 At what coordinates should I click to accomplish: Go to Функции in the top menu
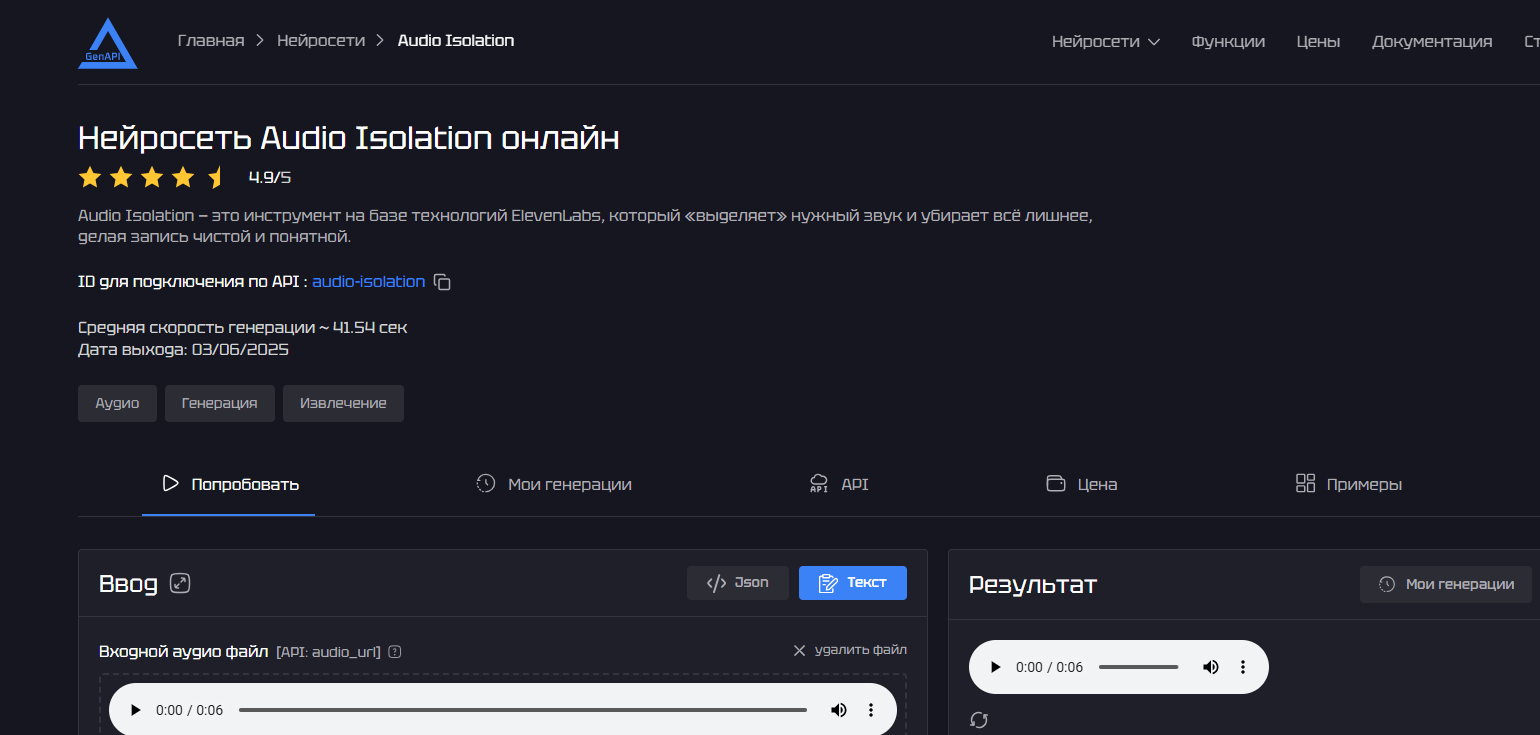1228,42
